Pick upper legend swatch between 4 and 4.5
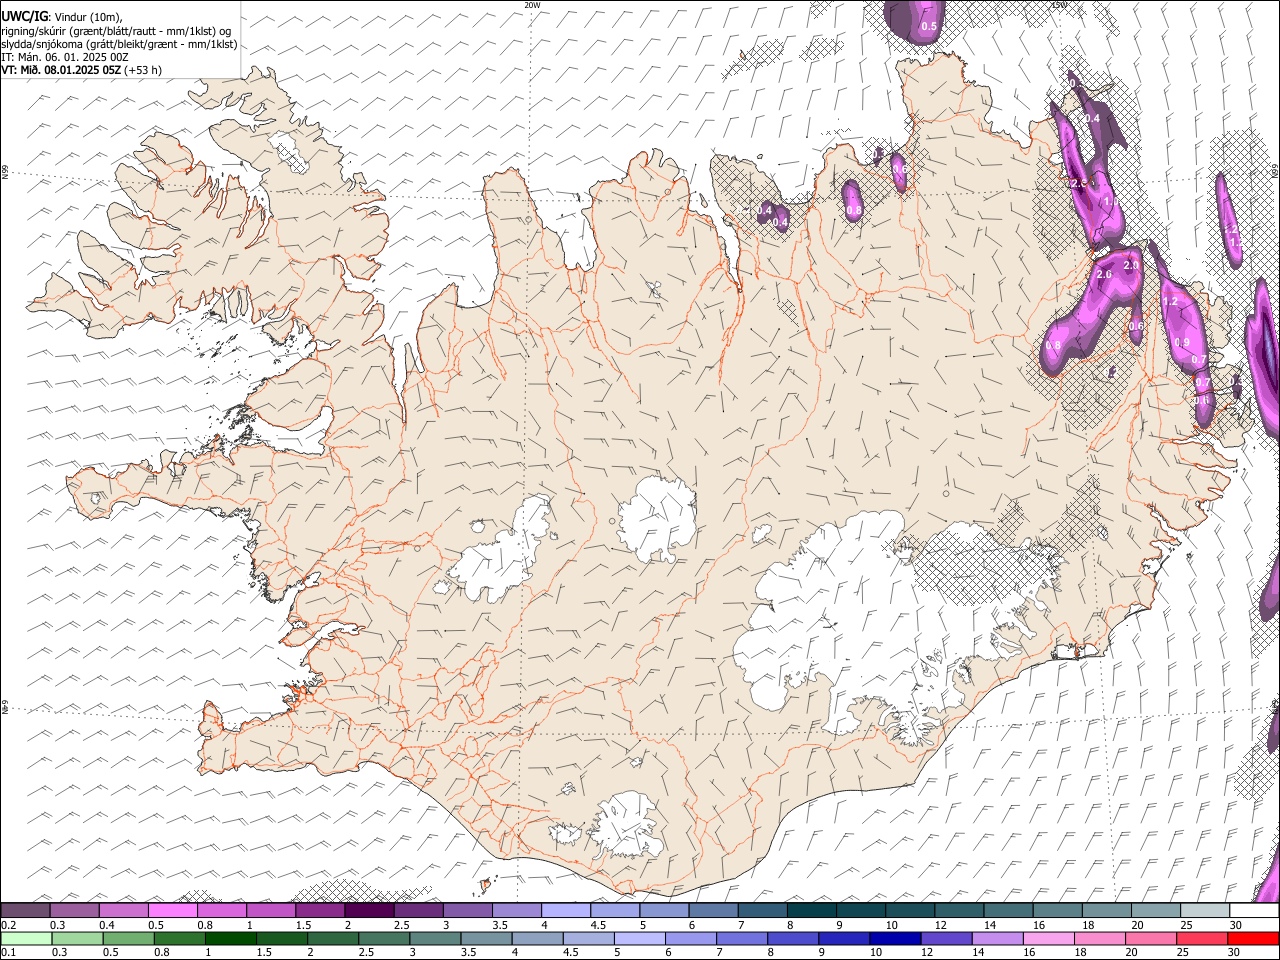Viewport: 1280px width, 960px height. pos(564,911)
